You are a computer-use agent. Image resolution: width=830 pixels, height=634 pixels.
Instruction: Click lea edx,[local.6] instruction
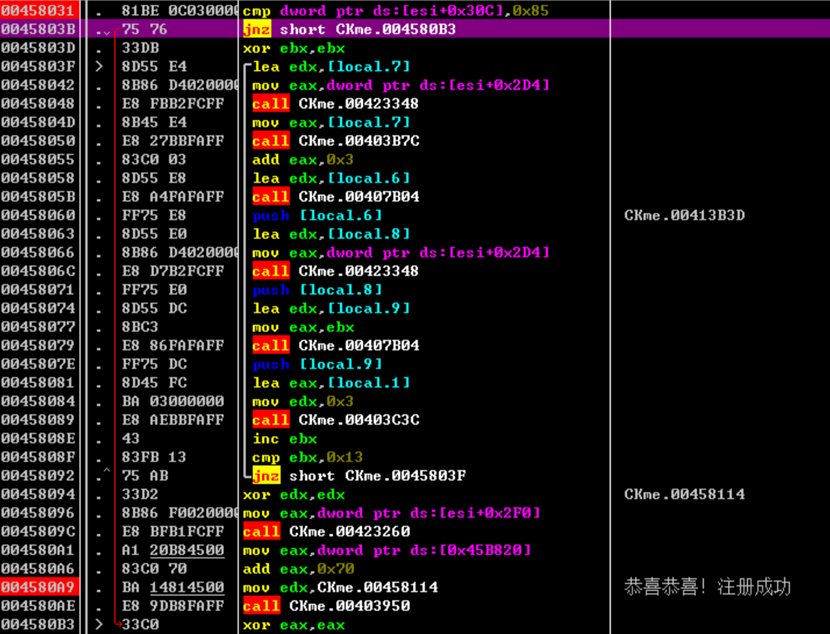pos(331,178)
